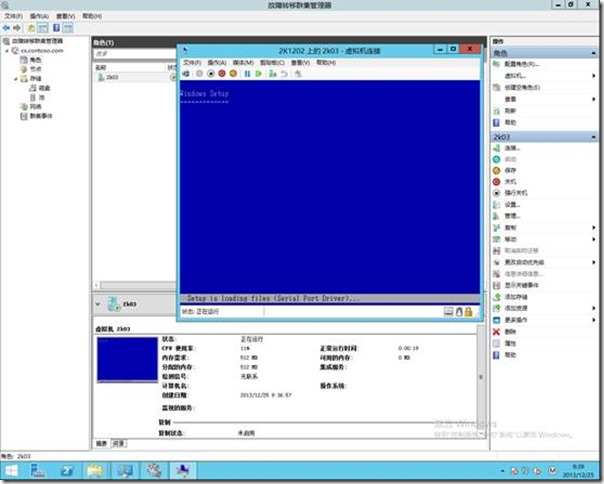Select 群集事件 node in the left tree
This screenshot has height=484, width=604.
pyautogui.click(x=40, y=116)
